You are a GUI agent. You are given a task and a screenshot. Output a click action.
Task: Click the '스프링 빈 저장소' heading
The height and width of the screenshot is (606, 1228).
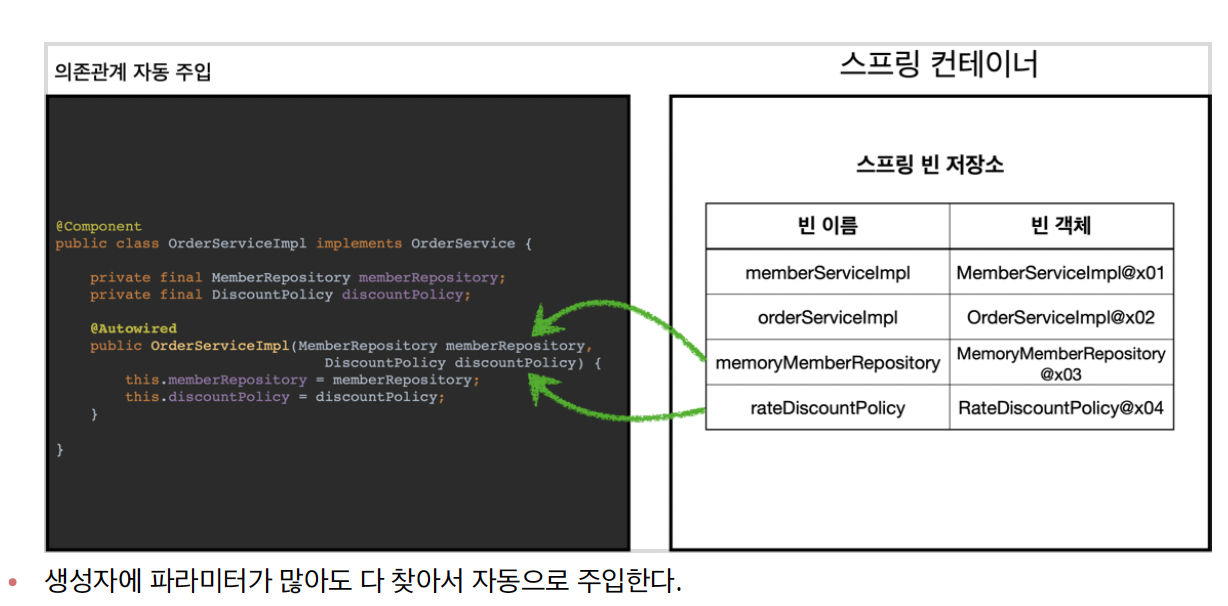[x=930, y=165]
